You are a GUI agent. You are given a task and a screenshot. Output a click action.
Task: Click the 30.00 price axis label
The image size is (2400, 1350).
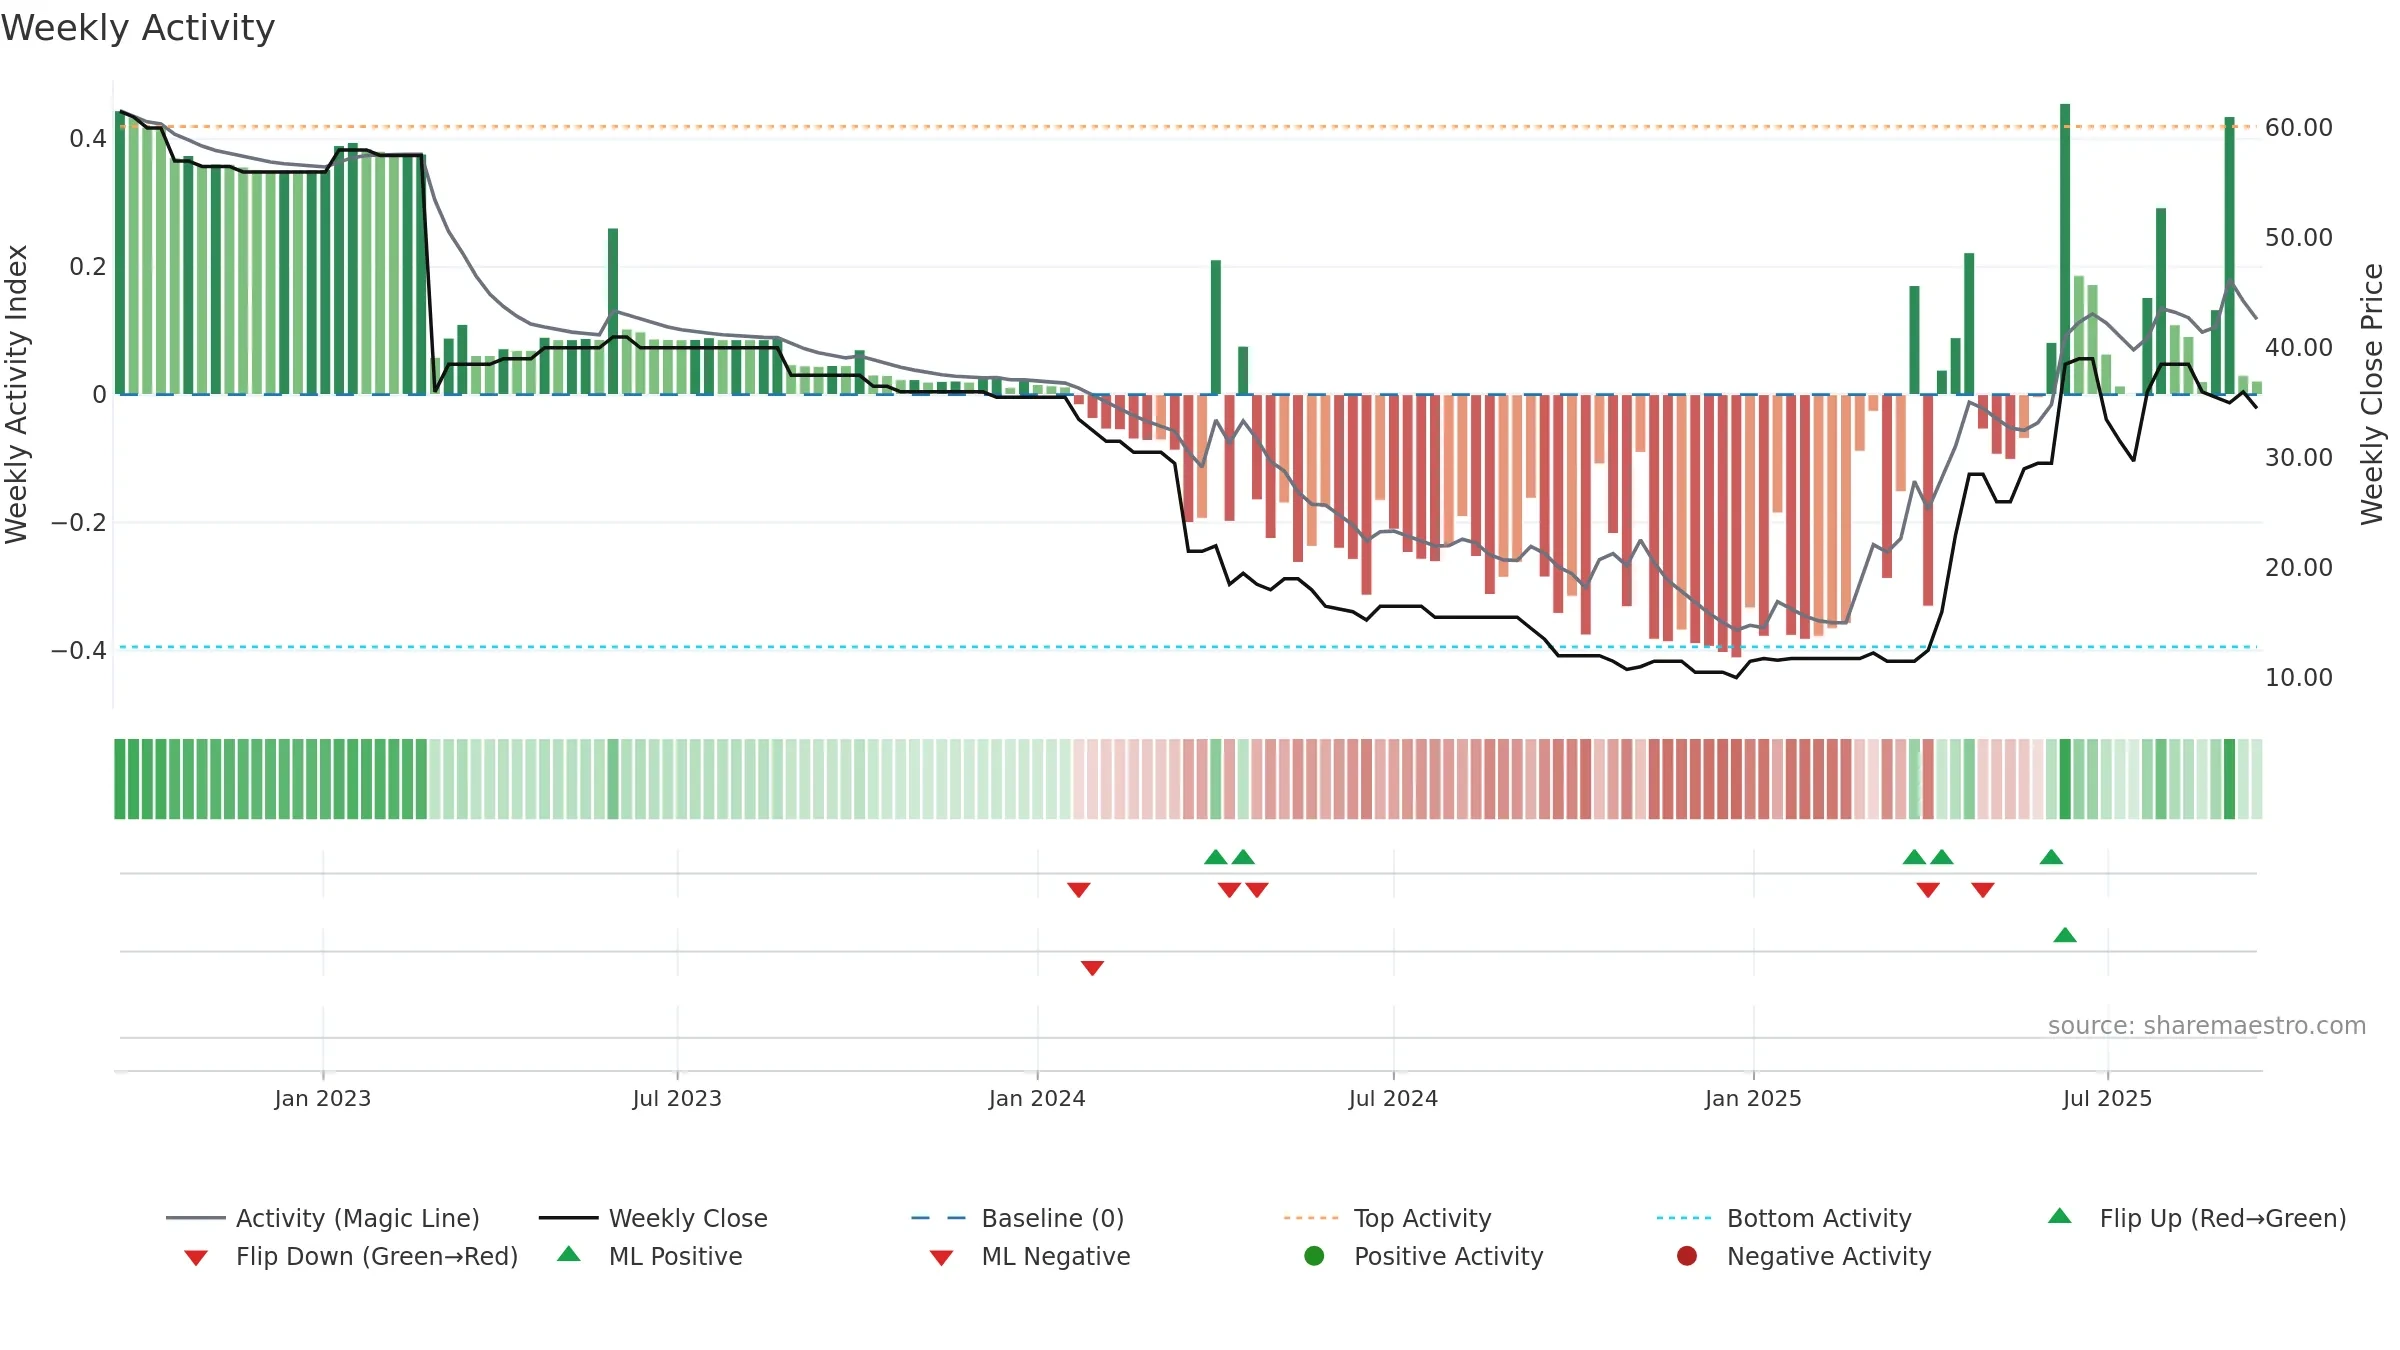tap(2298, 457)
